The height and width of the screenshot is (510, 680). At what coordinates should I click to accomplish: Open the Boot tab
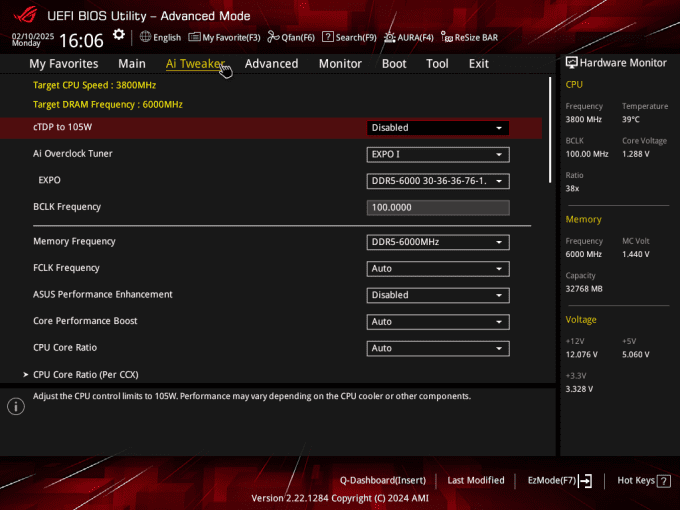(394, 64)
